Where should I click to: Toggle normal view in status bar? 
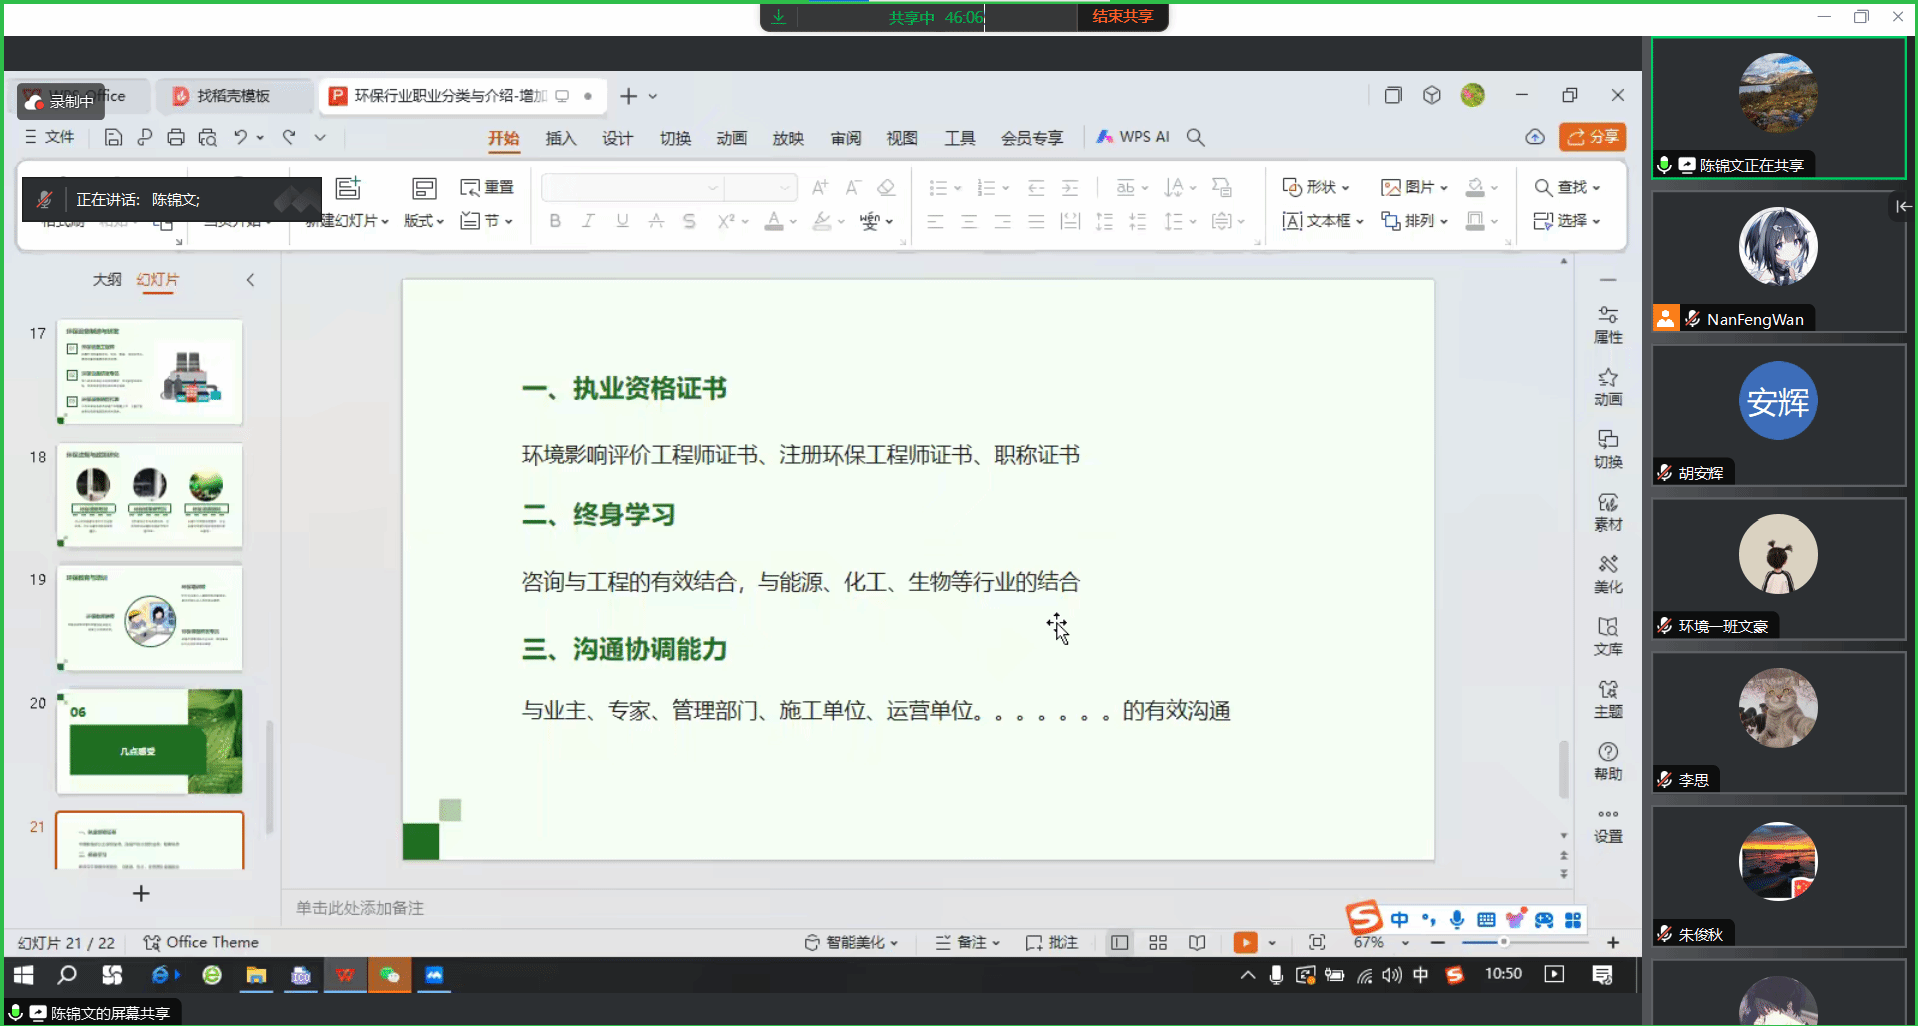click(x=1120, y=942)
